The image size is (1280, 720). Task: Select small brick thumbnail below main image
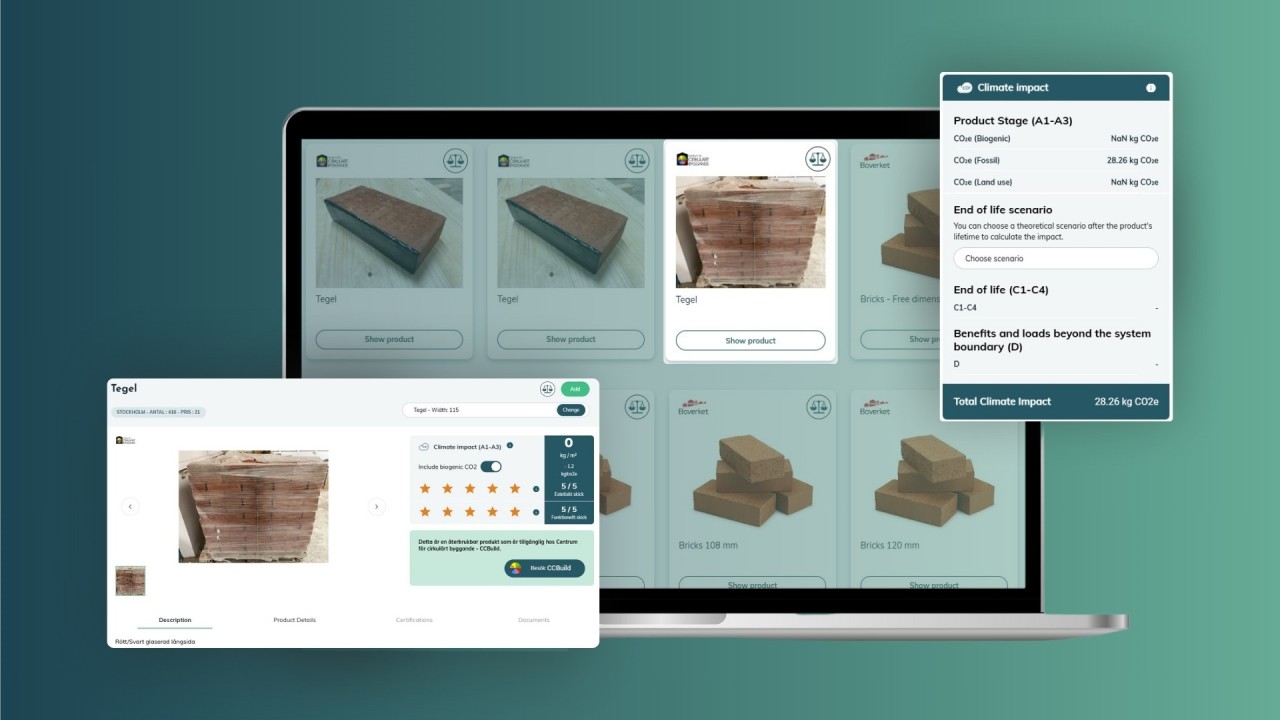(130, 581)
